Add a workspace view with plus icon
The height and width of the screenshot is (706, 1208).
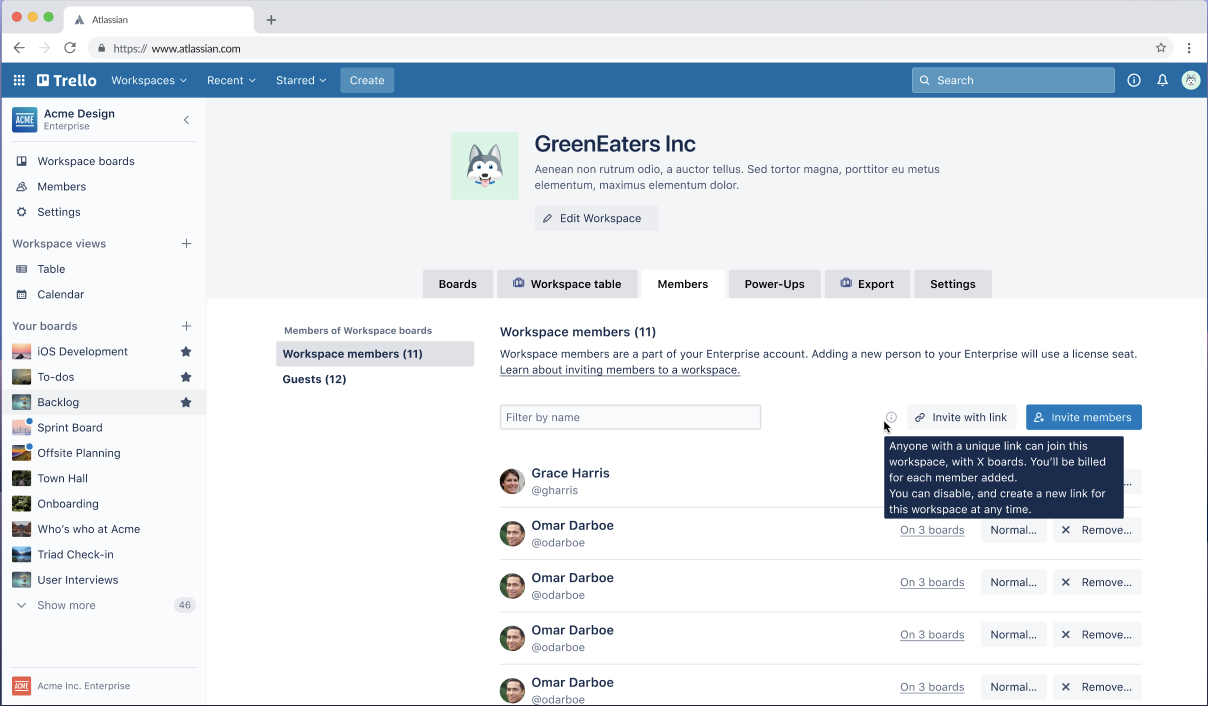tap(186, 244)
